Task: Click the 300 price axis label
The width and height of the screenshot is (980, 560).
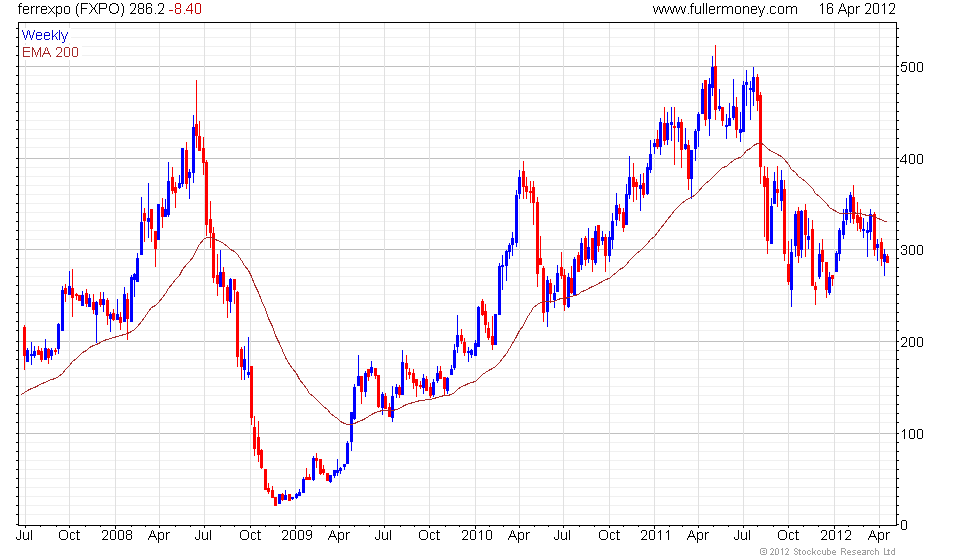Action: pos(912,250)
